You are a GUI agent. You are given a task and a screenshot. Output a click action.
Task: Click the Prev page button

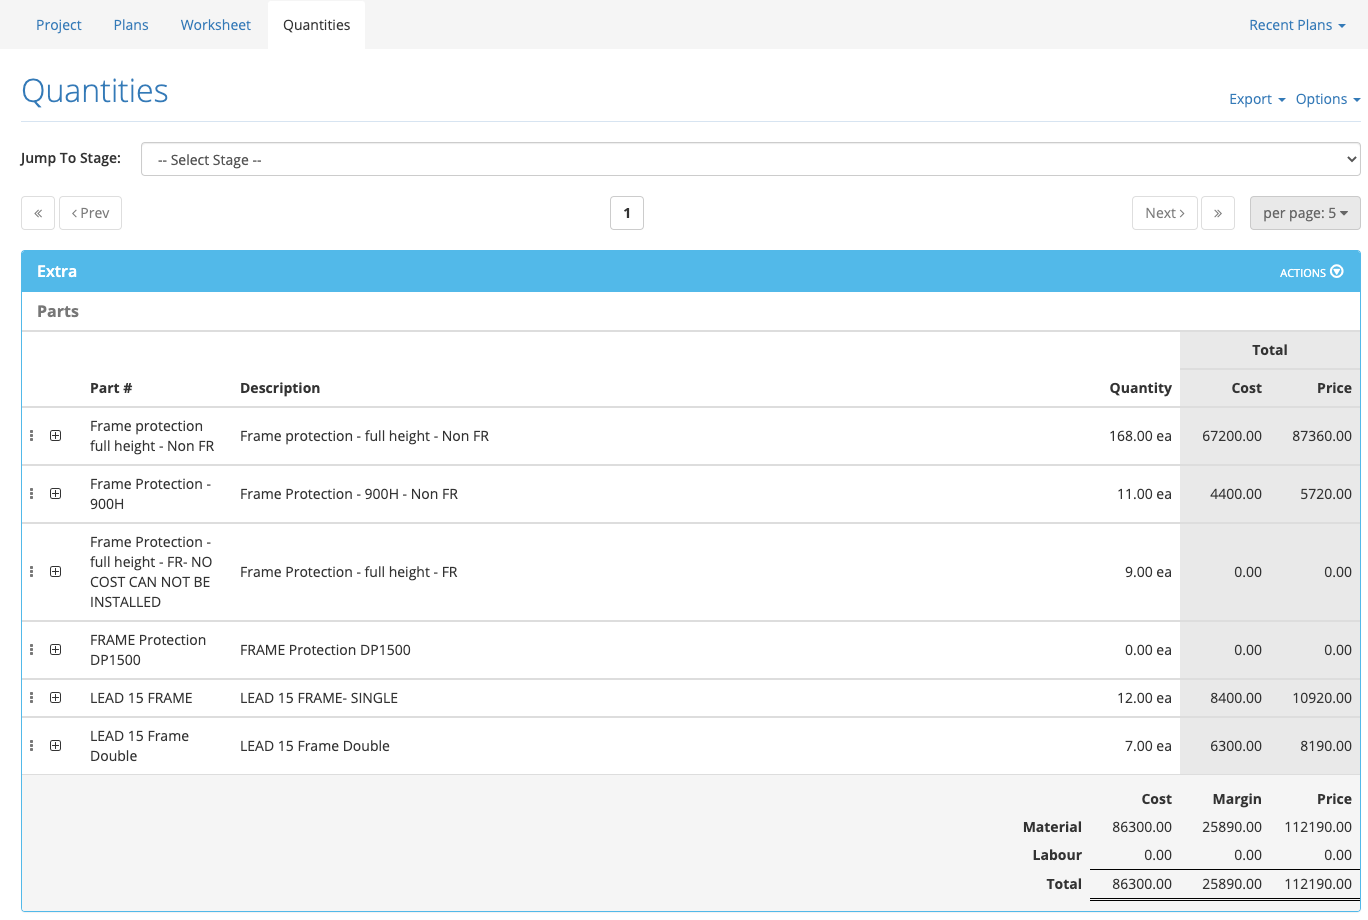click(91, 213)
